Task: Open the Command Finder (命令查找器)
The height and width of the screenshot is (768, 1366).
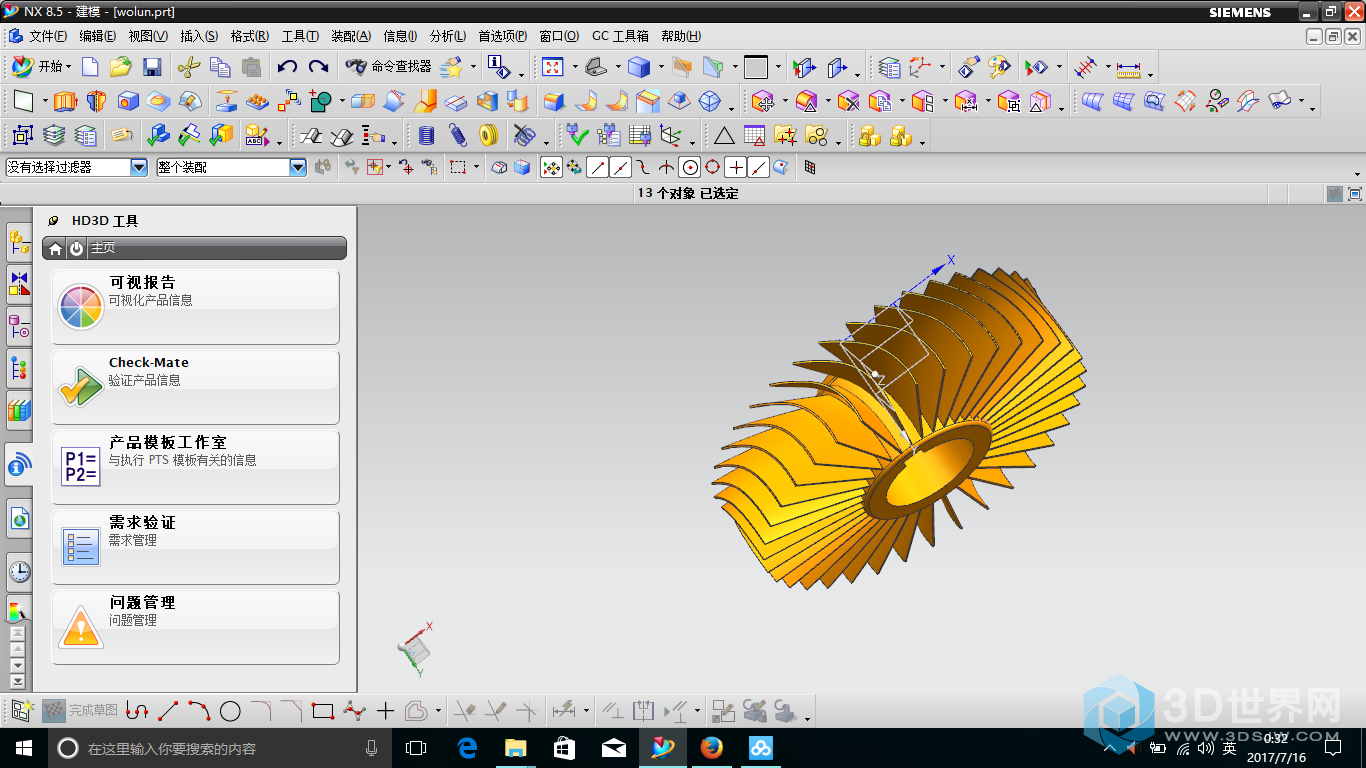Action: click(x=388, y=67)
